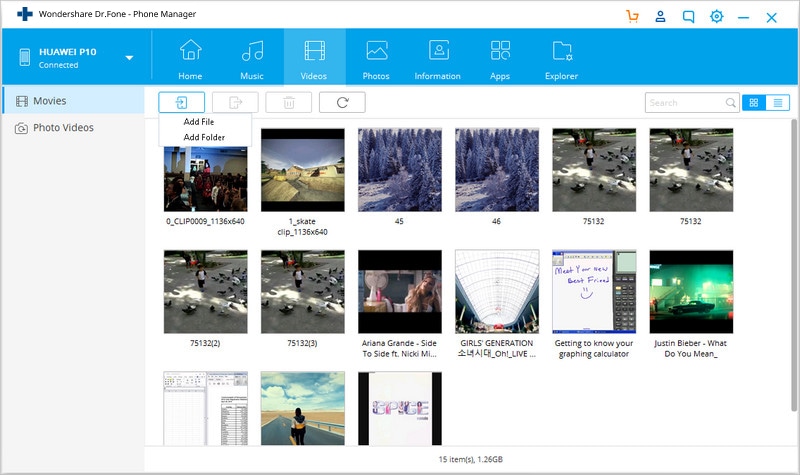Screen dimensions: 800x475
Task: Switch to the Videos tab
Action: pos(314,57)
